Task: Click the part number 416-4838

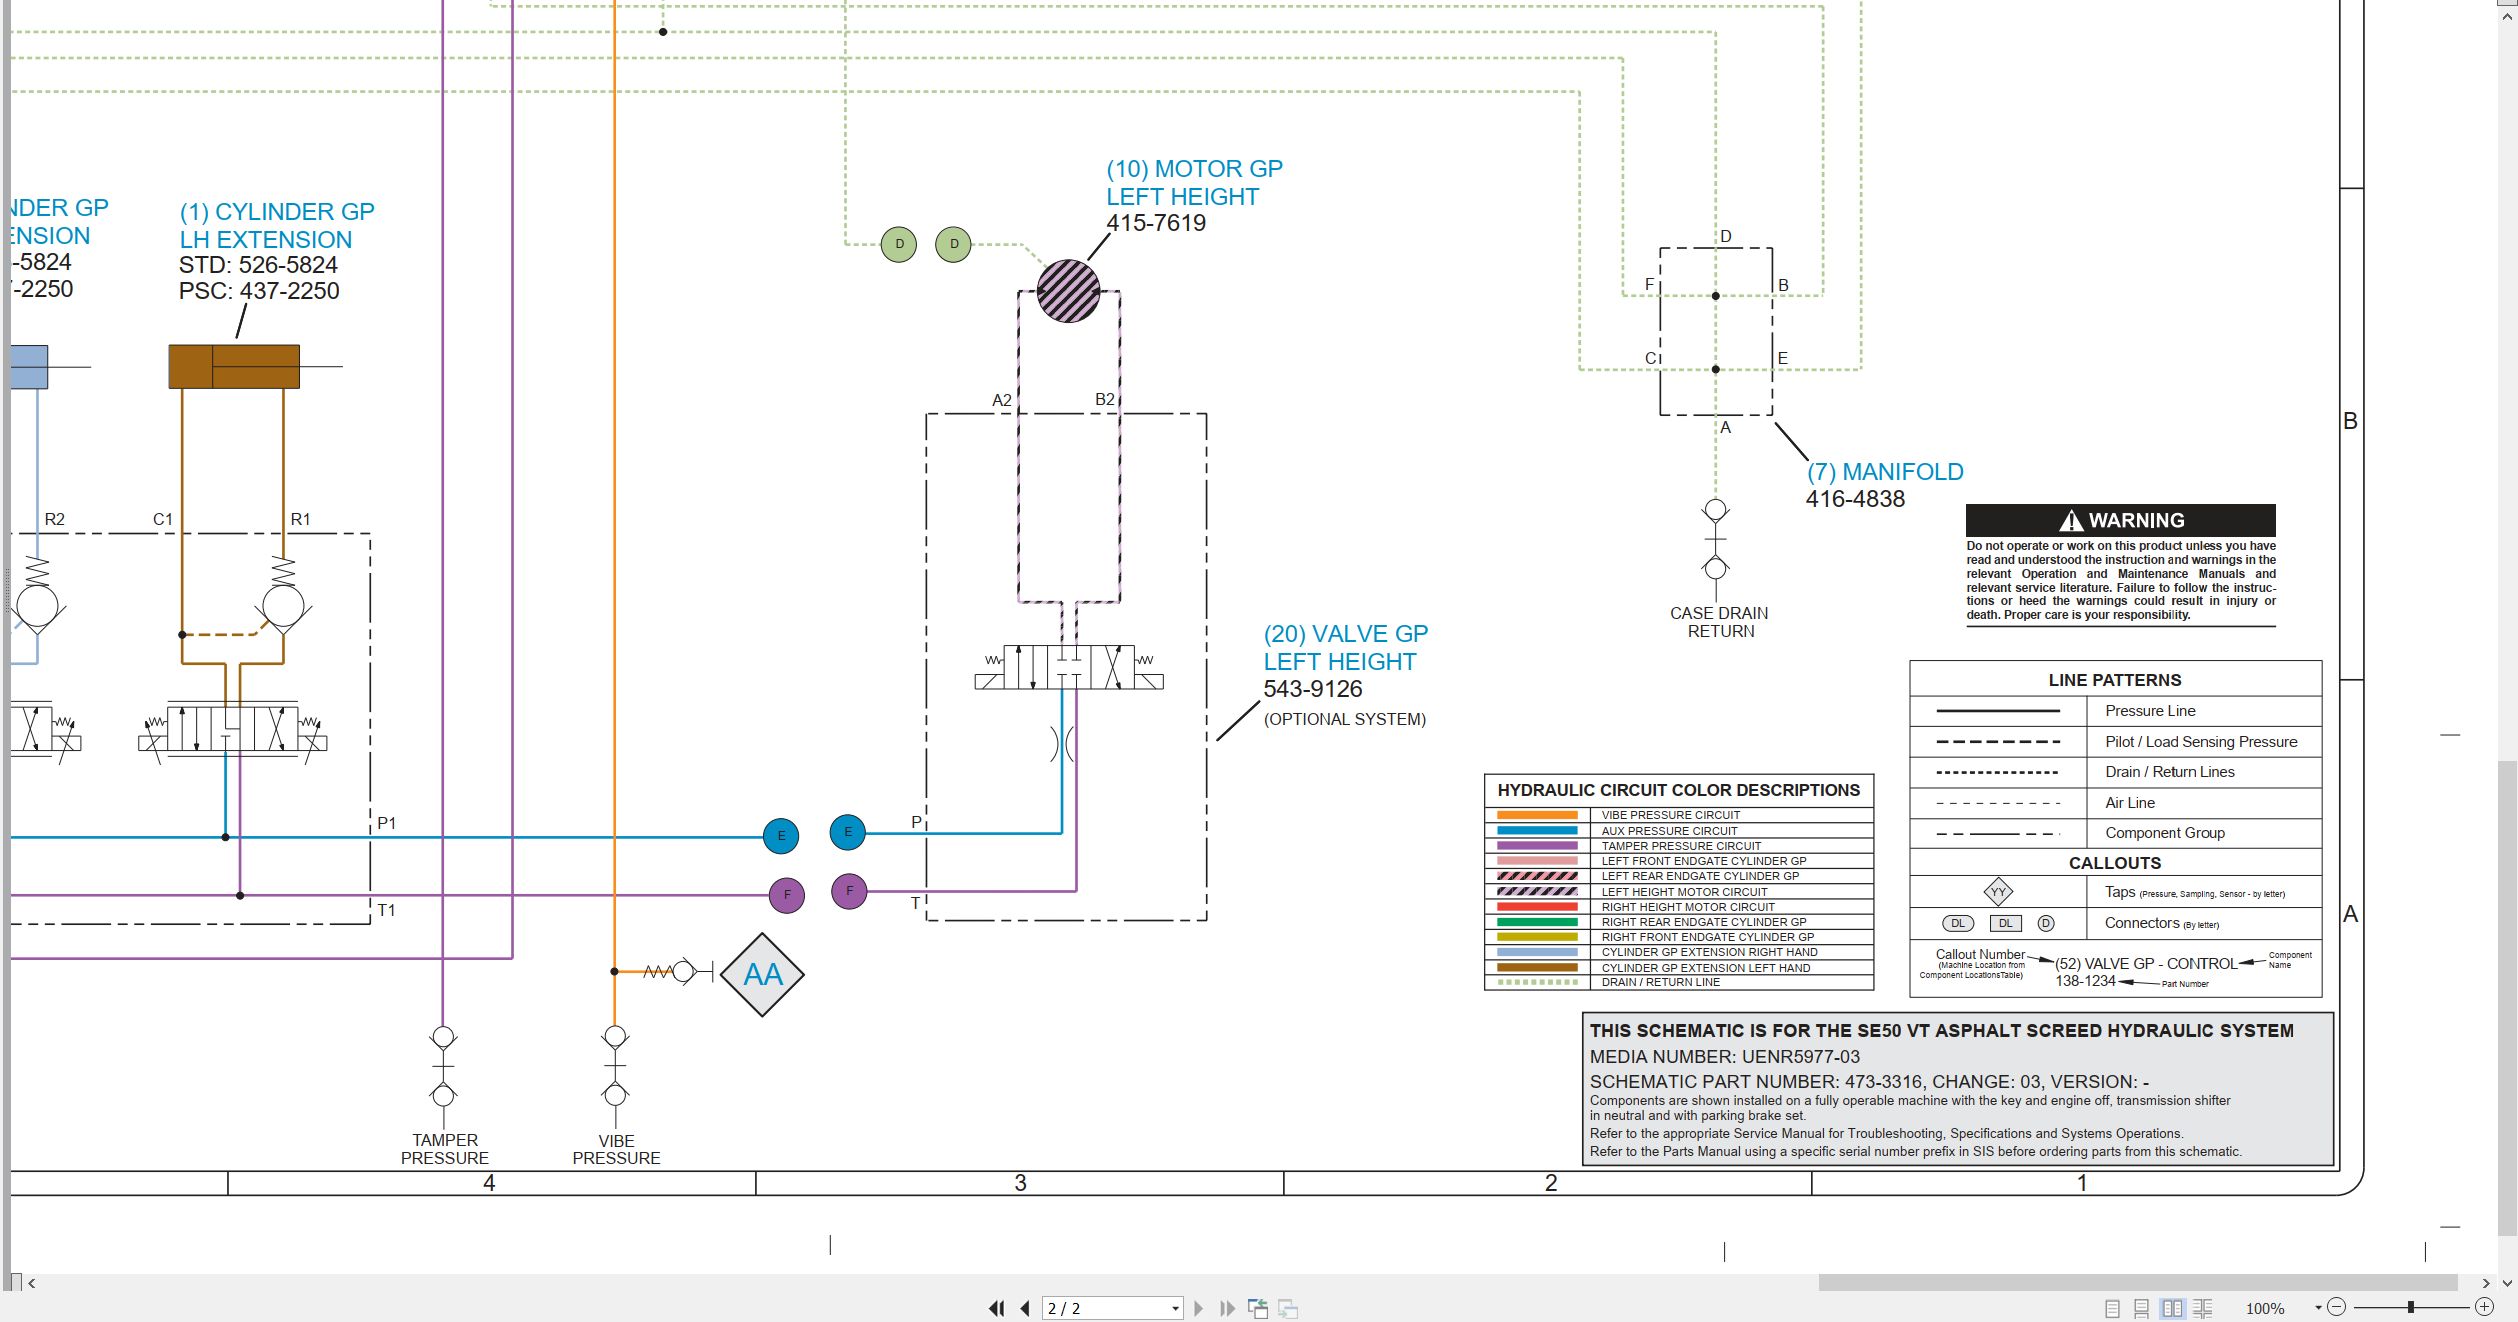Action: point(1855,499)
